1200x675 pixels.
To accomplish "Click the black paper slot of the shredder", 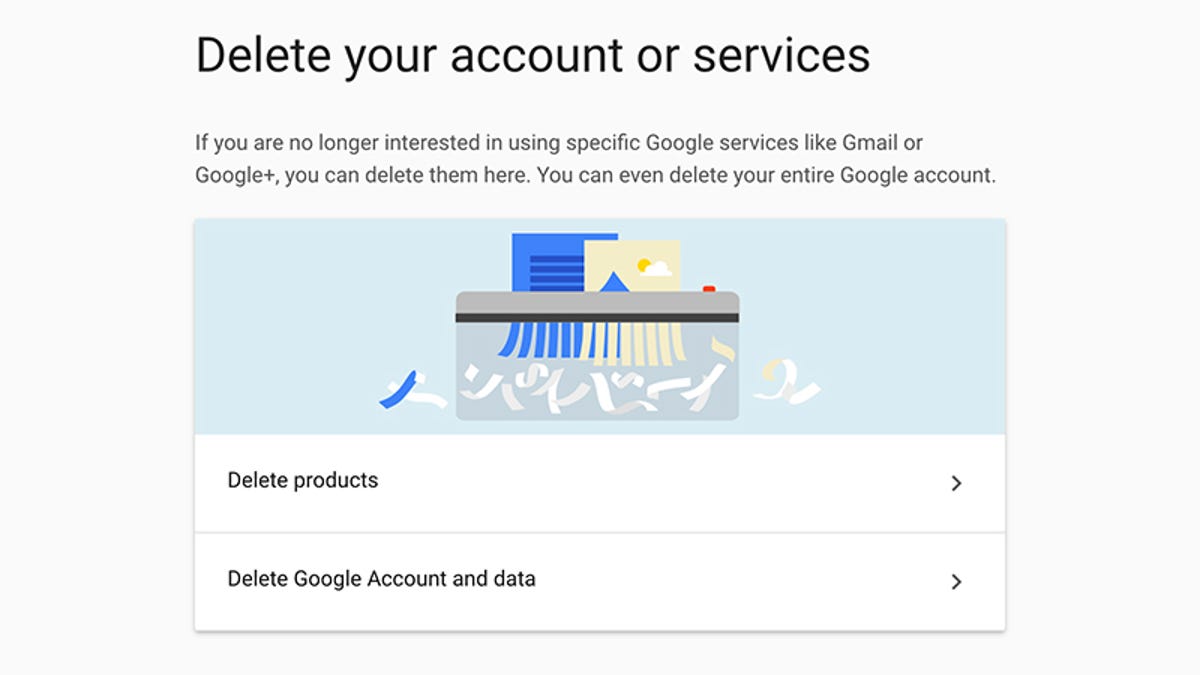I will [x=598, y=318].
